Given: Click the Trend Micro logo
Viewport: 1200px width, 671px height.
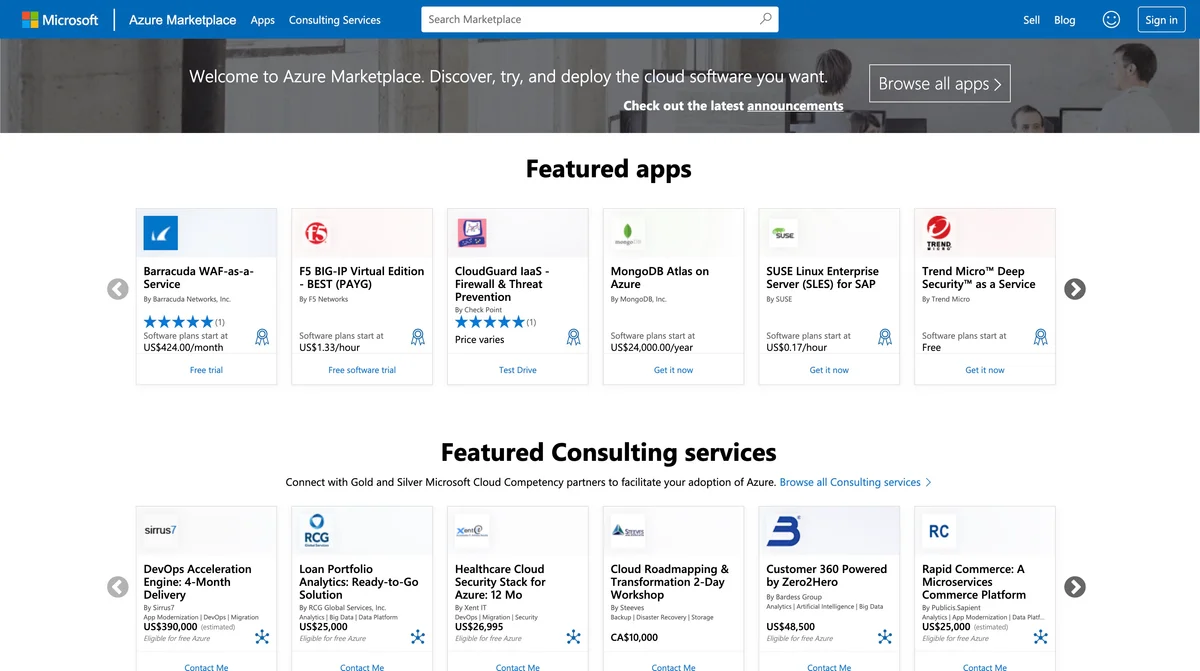Looking at the screenshot, I should (x=938, y=232).
